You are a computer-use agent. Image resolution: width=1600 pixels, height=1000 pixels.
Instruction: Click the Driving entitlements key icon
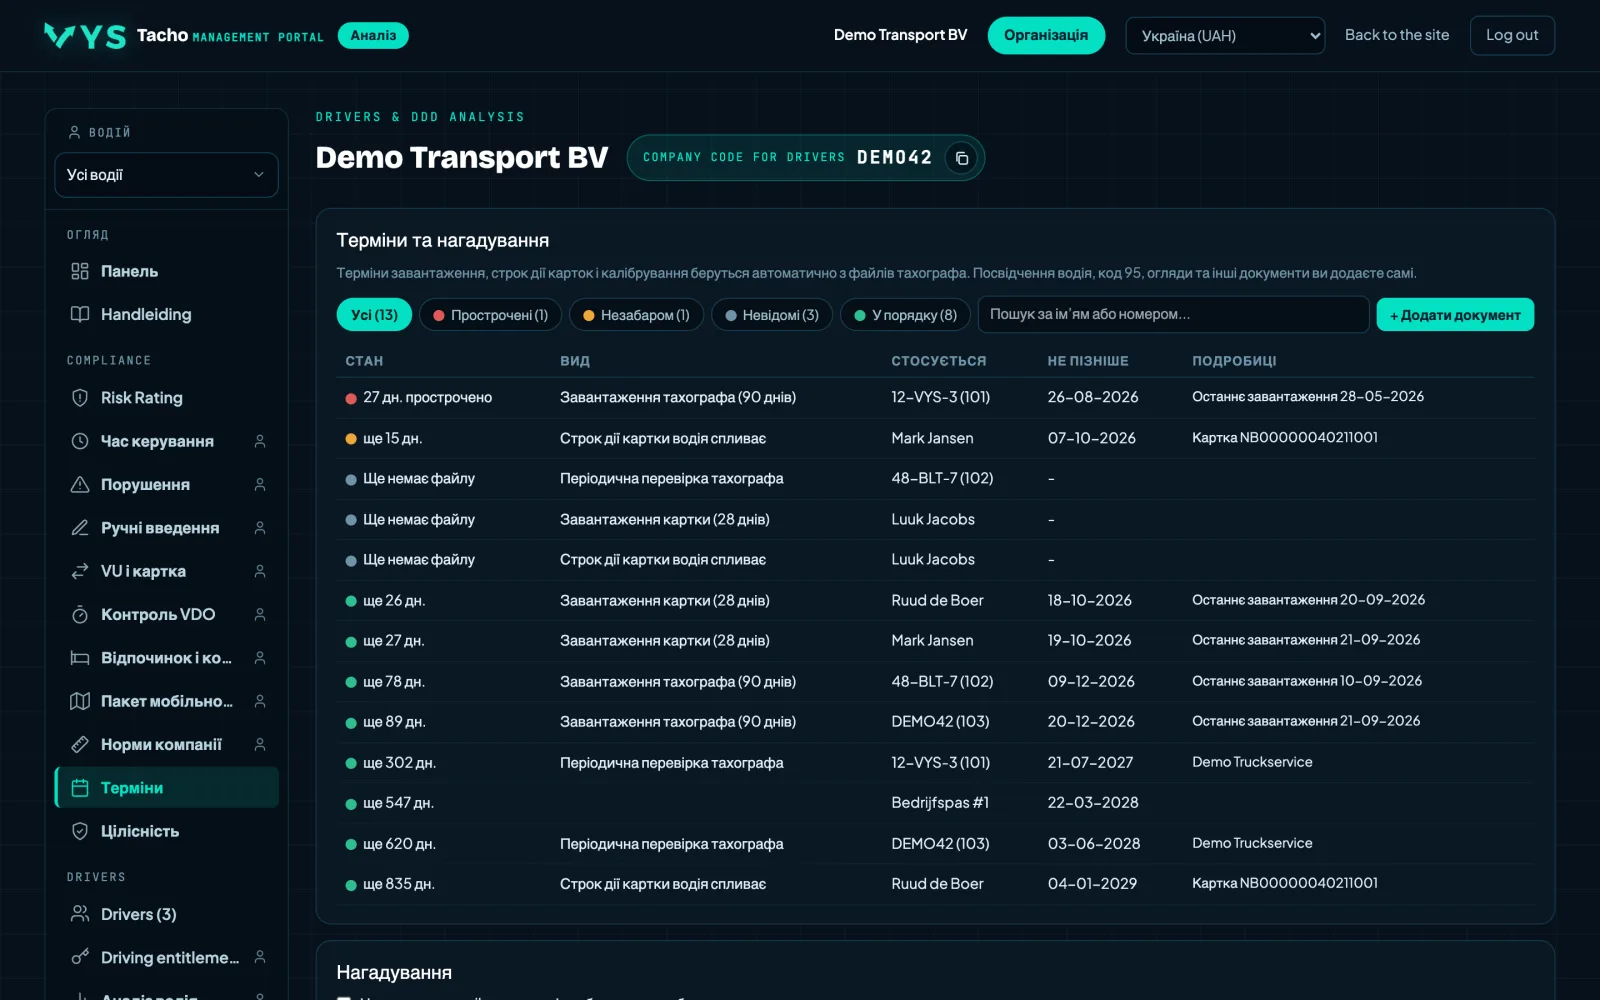80,957
